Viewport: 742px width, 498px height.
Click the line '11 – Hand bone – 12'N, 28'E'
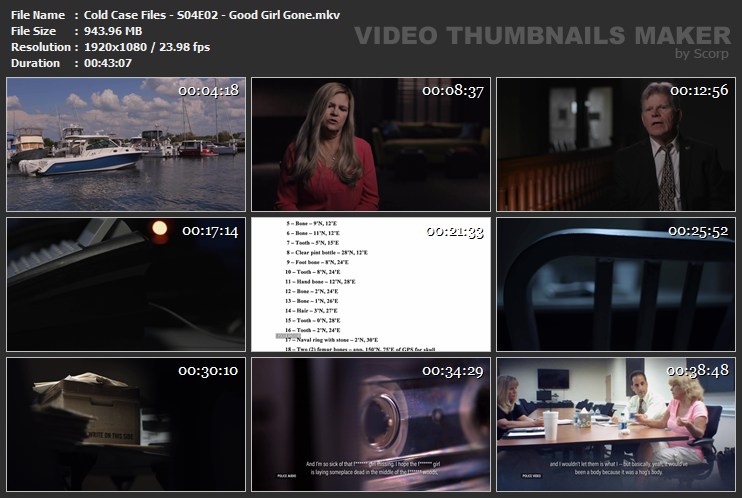pos(320,282)
